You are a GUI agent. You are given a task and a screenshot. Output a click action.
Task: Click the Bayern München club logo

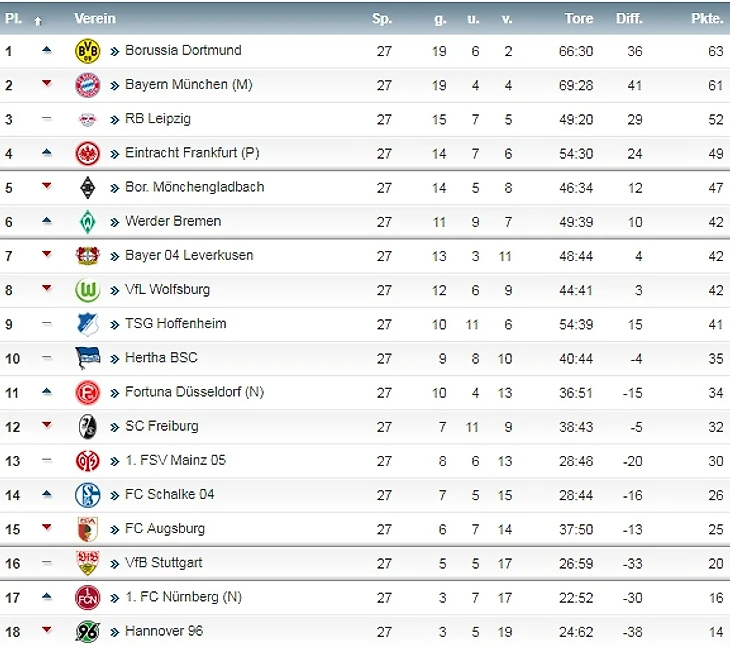point(88,86)
